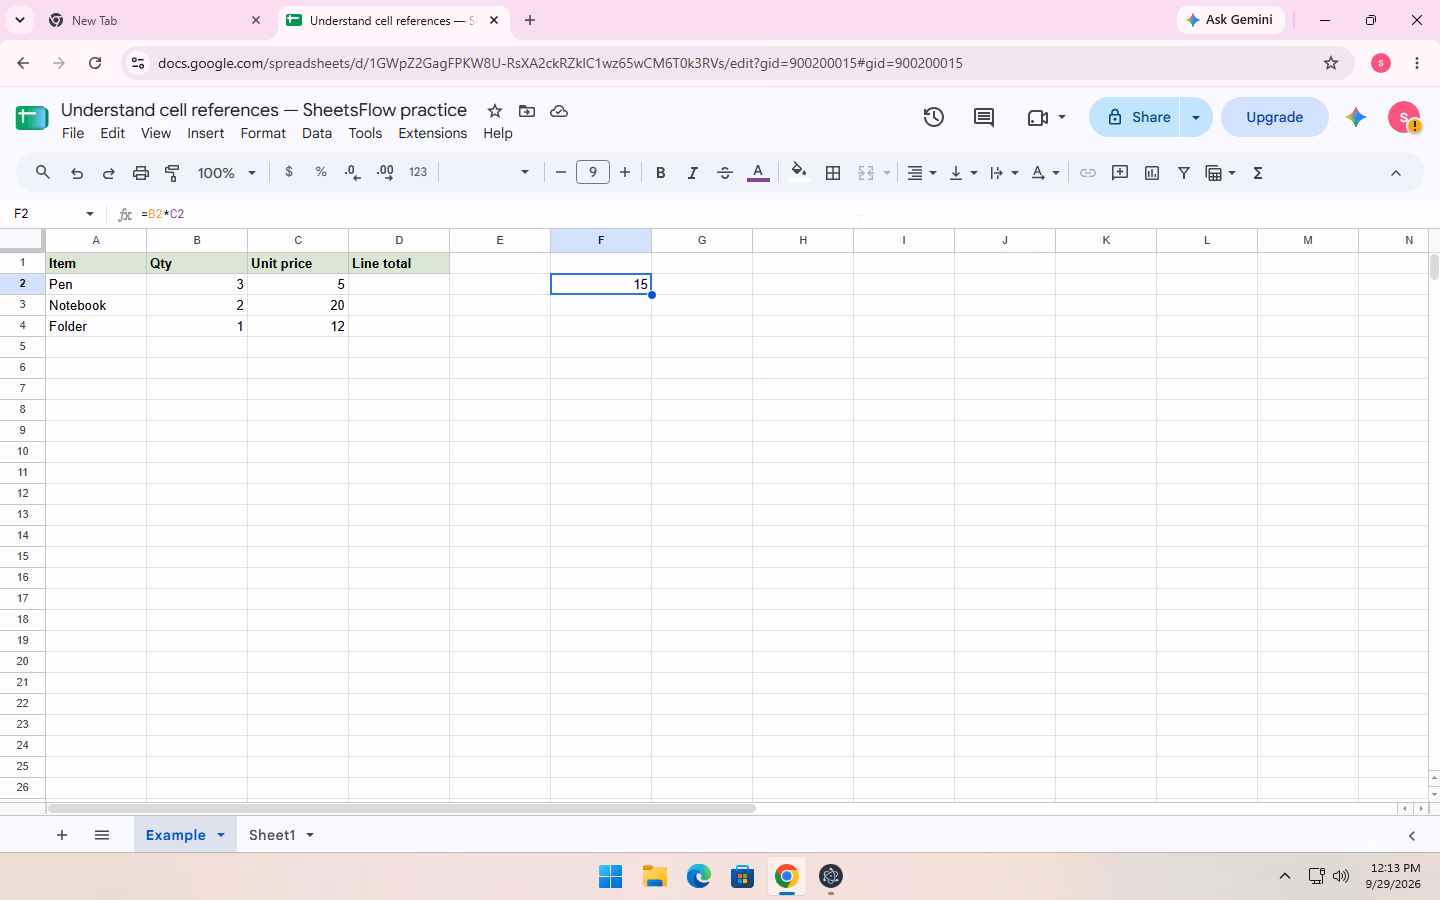This screenshot has width=1440, height=900.
Task: Open the Extensions menu
Action: 433,133
